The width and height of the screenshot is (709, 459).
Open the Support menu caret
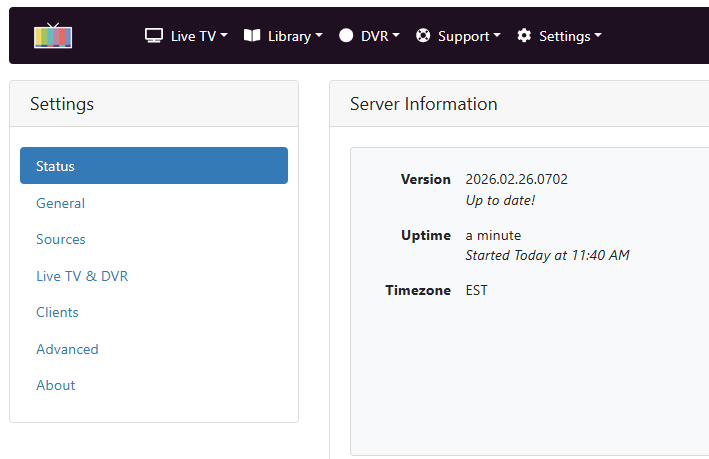[x=497, y=36]
